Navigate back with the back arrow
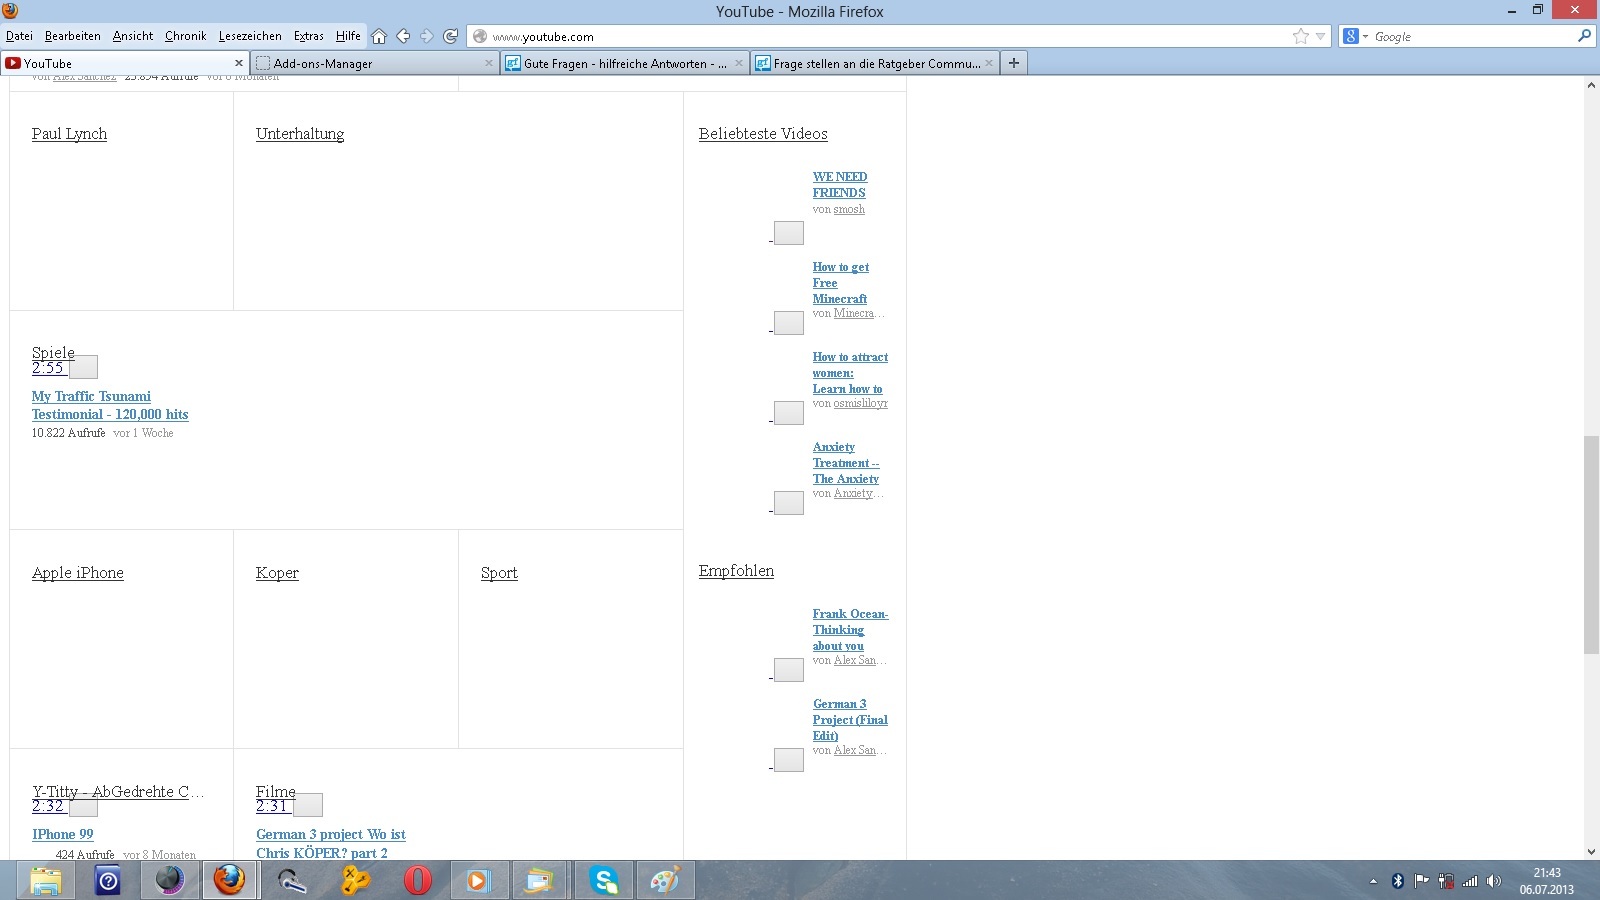This screenshot has height=900, width=1600. click(403, 36)
